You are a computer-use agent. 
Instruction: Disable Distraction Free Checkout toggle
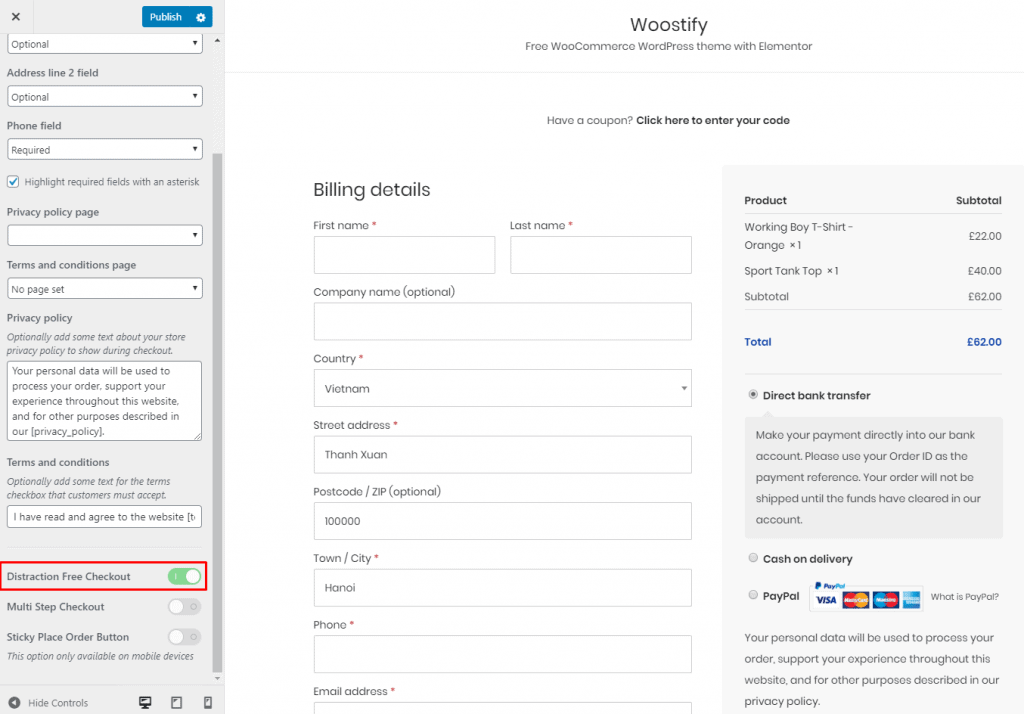(x=184, y=576)
